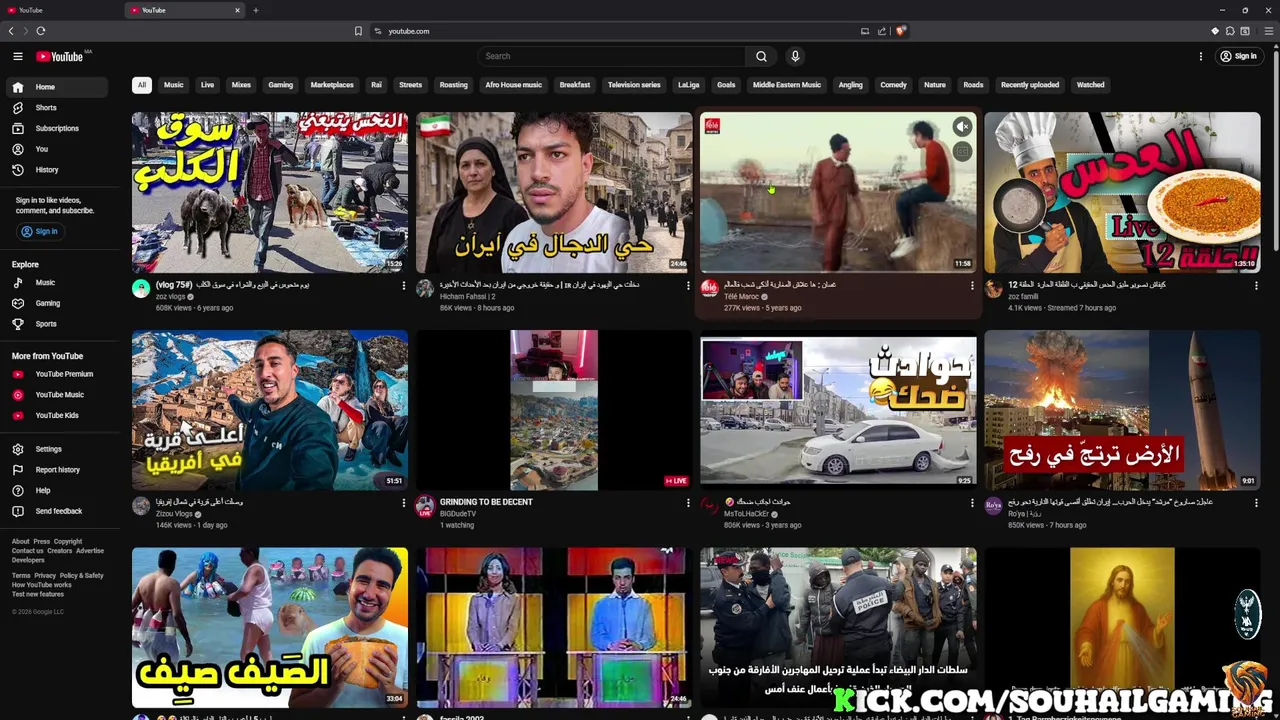The width and height of the screenshot is (1280, 720).
Task: Unmute the Télé Maroc video preview
Action: tap(962, 127)
